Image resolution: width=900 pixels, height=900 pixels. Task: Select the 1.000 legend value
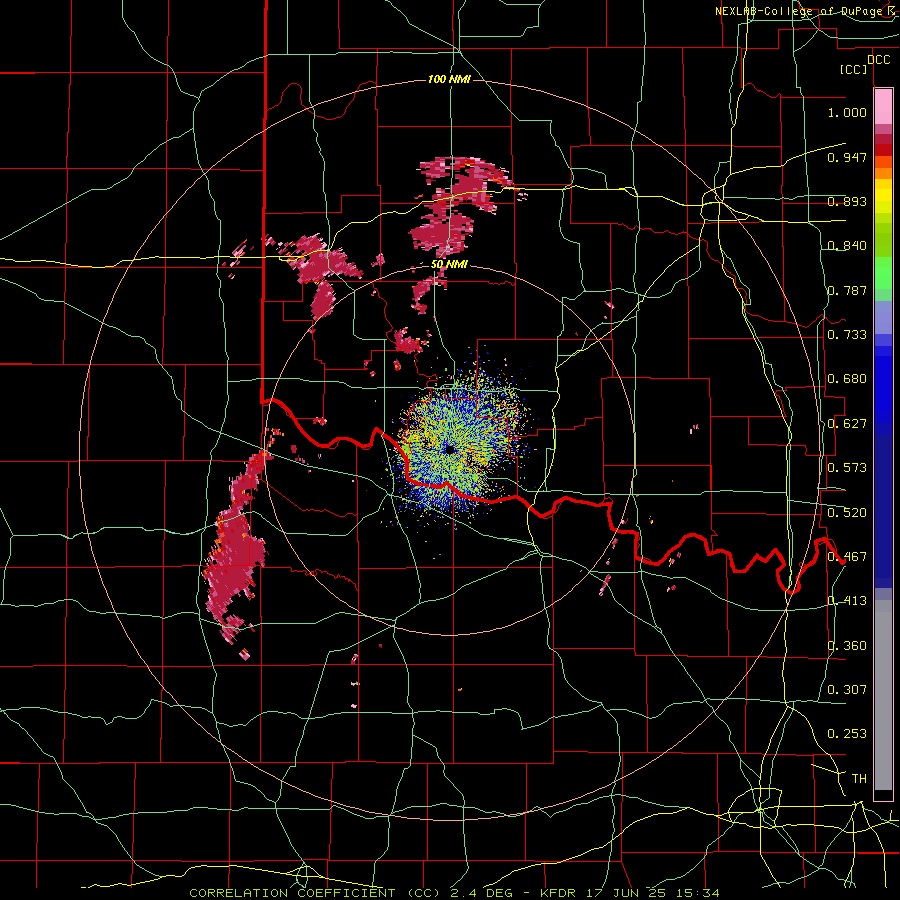(x=847, y=112)
